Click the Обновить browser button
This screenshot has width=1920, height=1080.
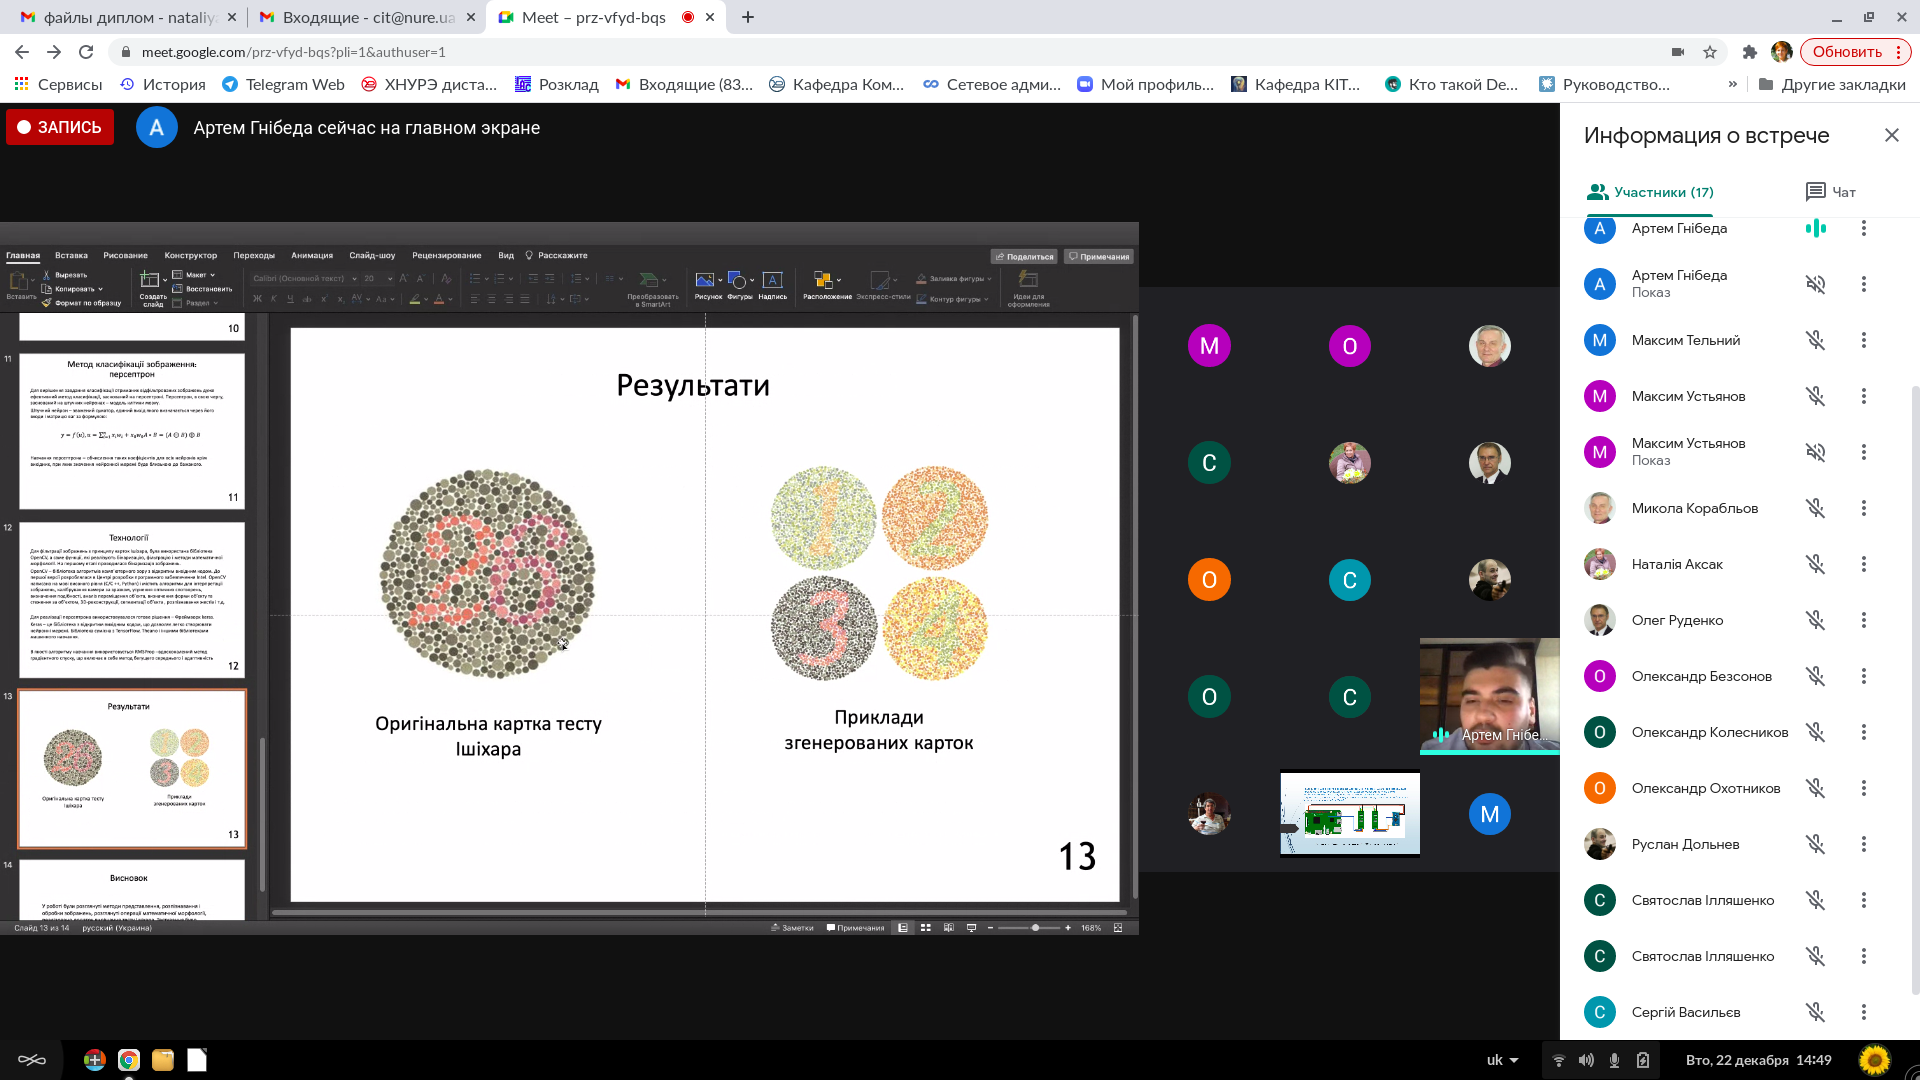1846,52
